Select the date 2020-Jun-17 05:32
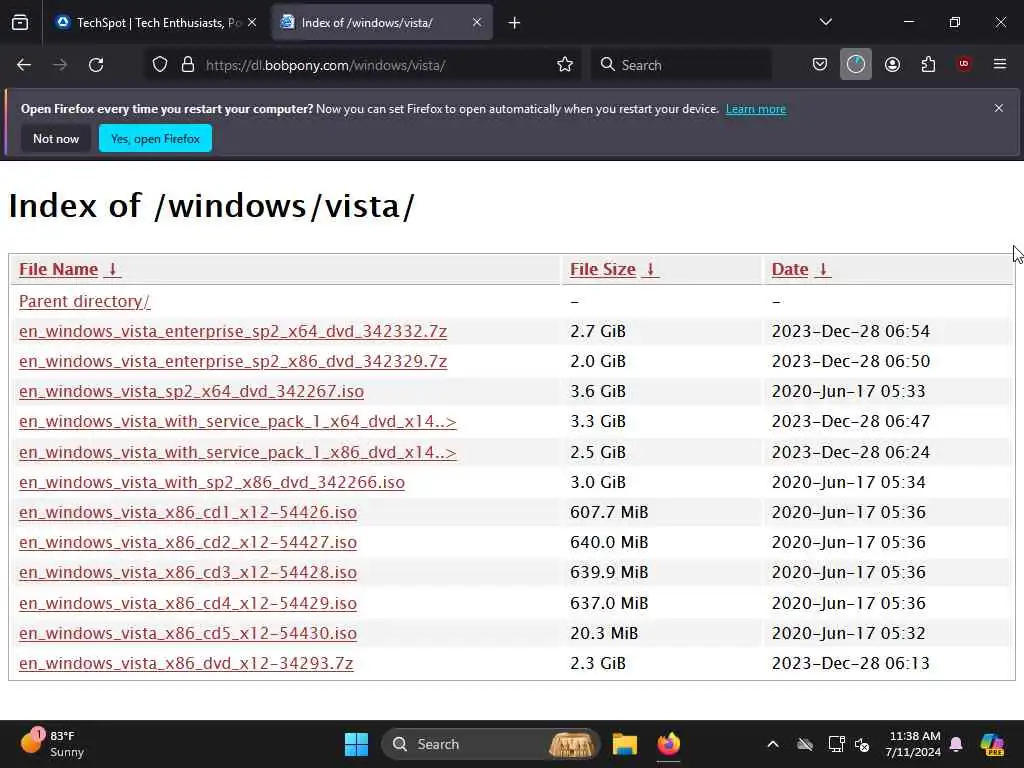 (x=849, y=633)
